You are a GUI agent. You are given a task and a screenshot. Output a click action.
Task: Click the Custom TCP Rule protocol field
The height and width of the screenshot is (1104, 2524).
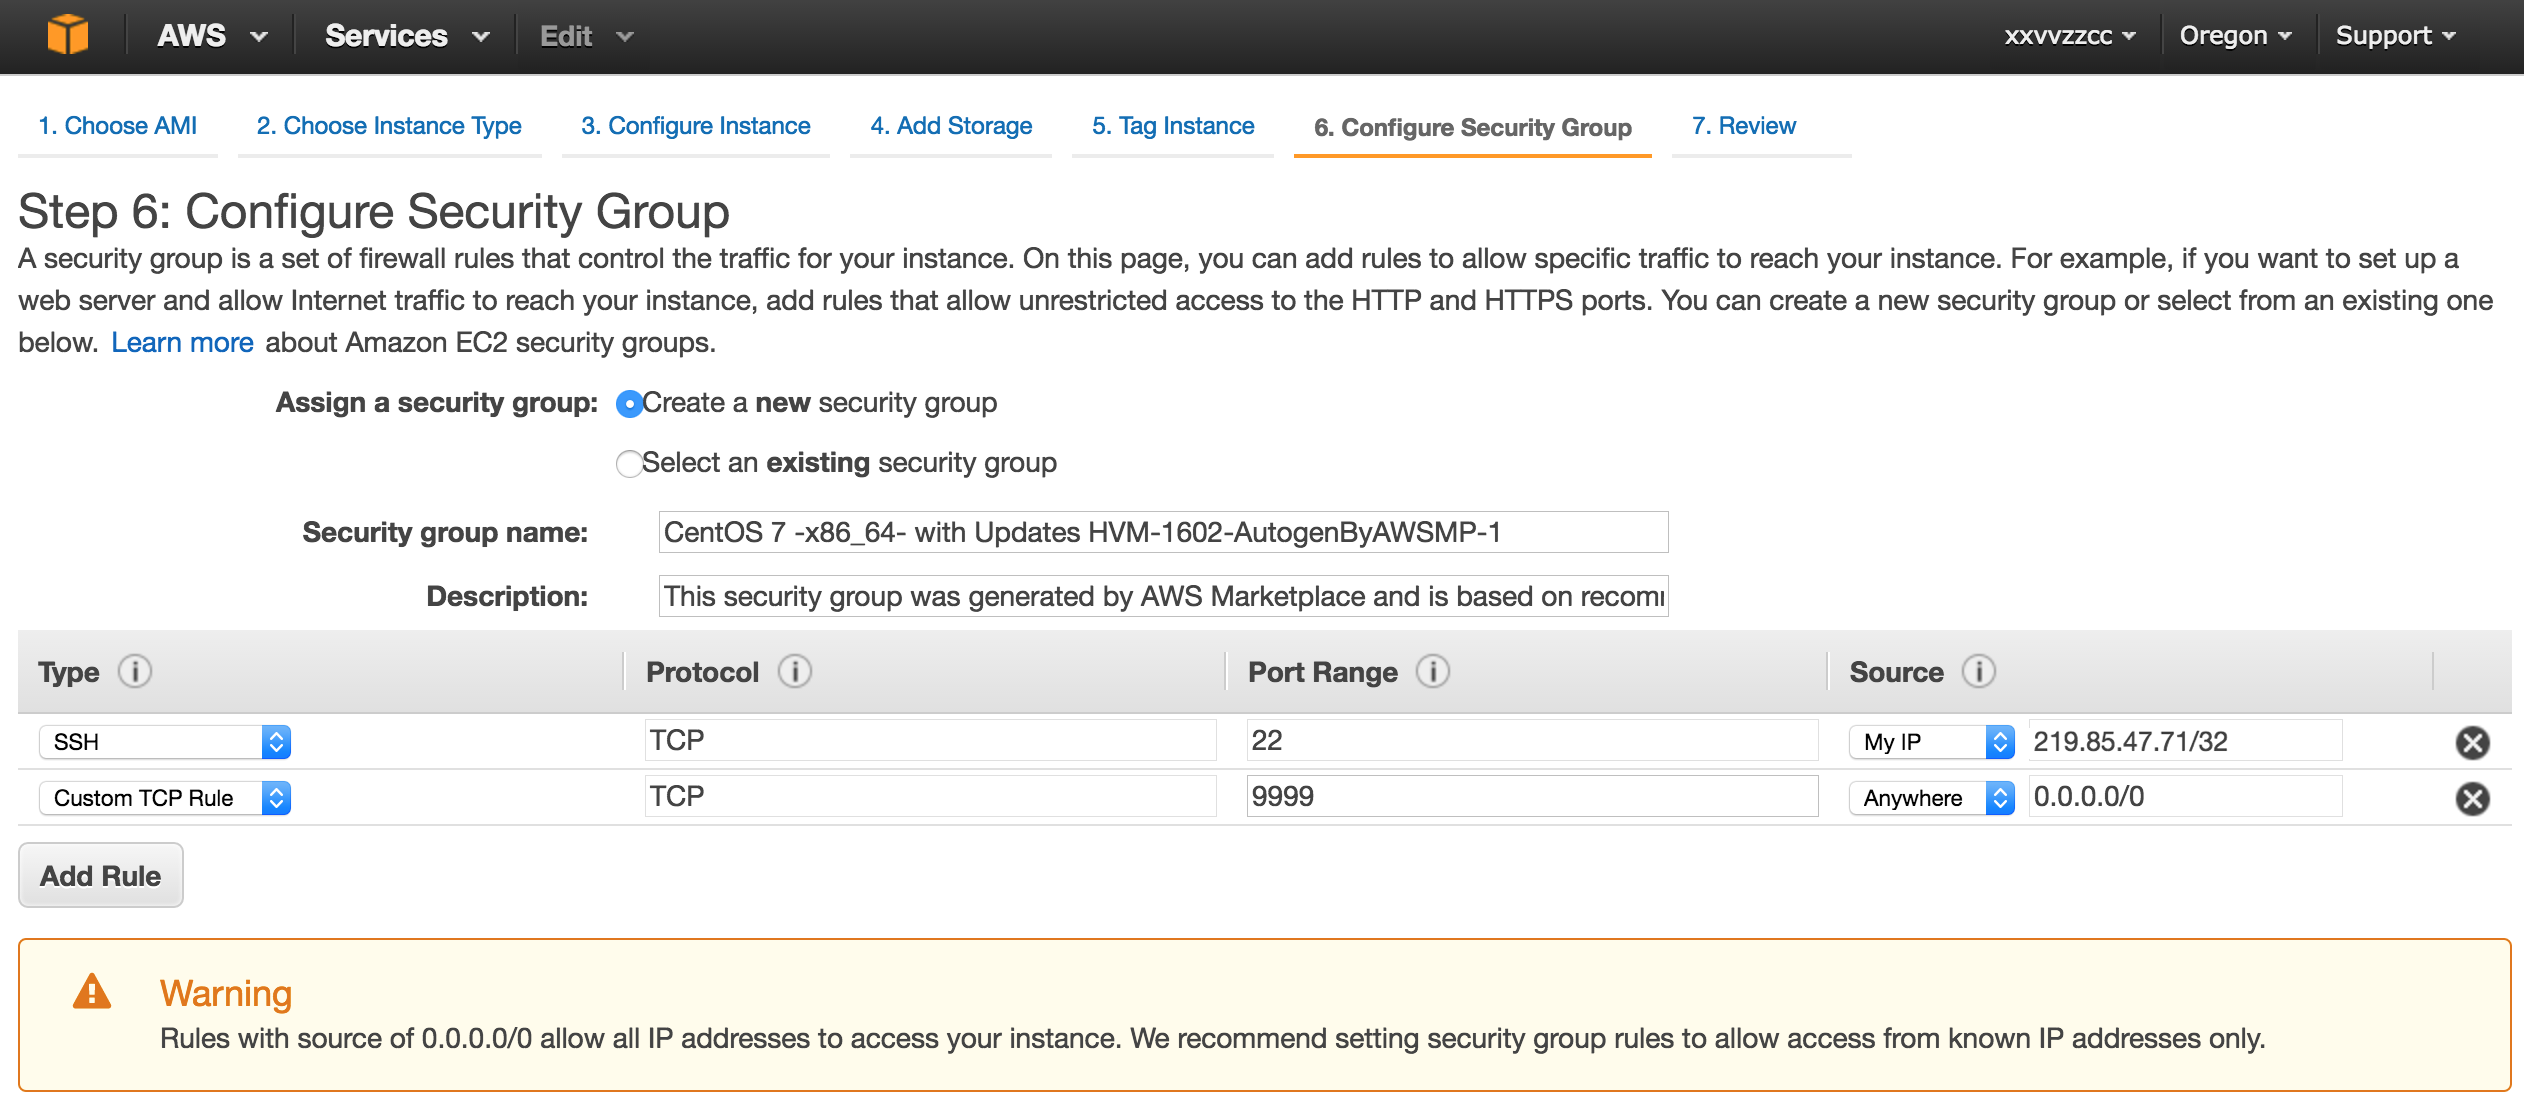930,797
